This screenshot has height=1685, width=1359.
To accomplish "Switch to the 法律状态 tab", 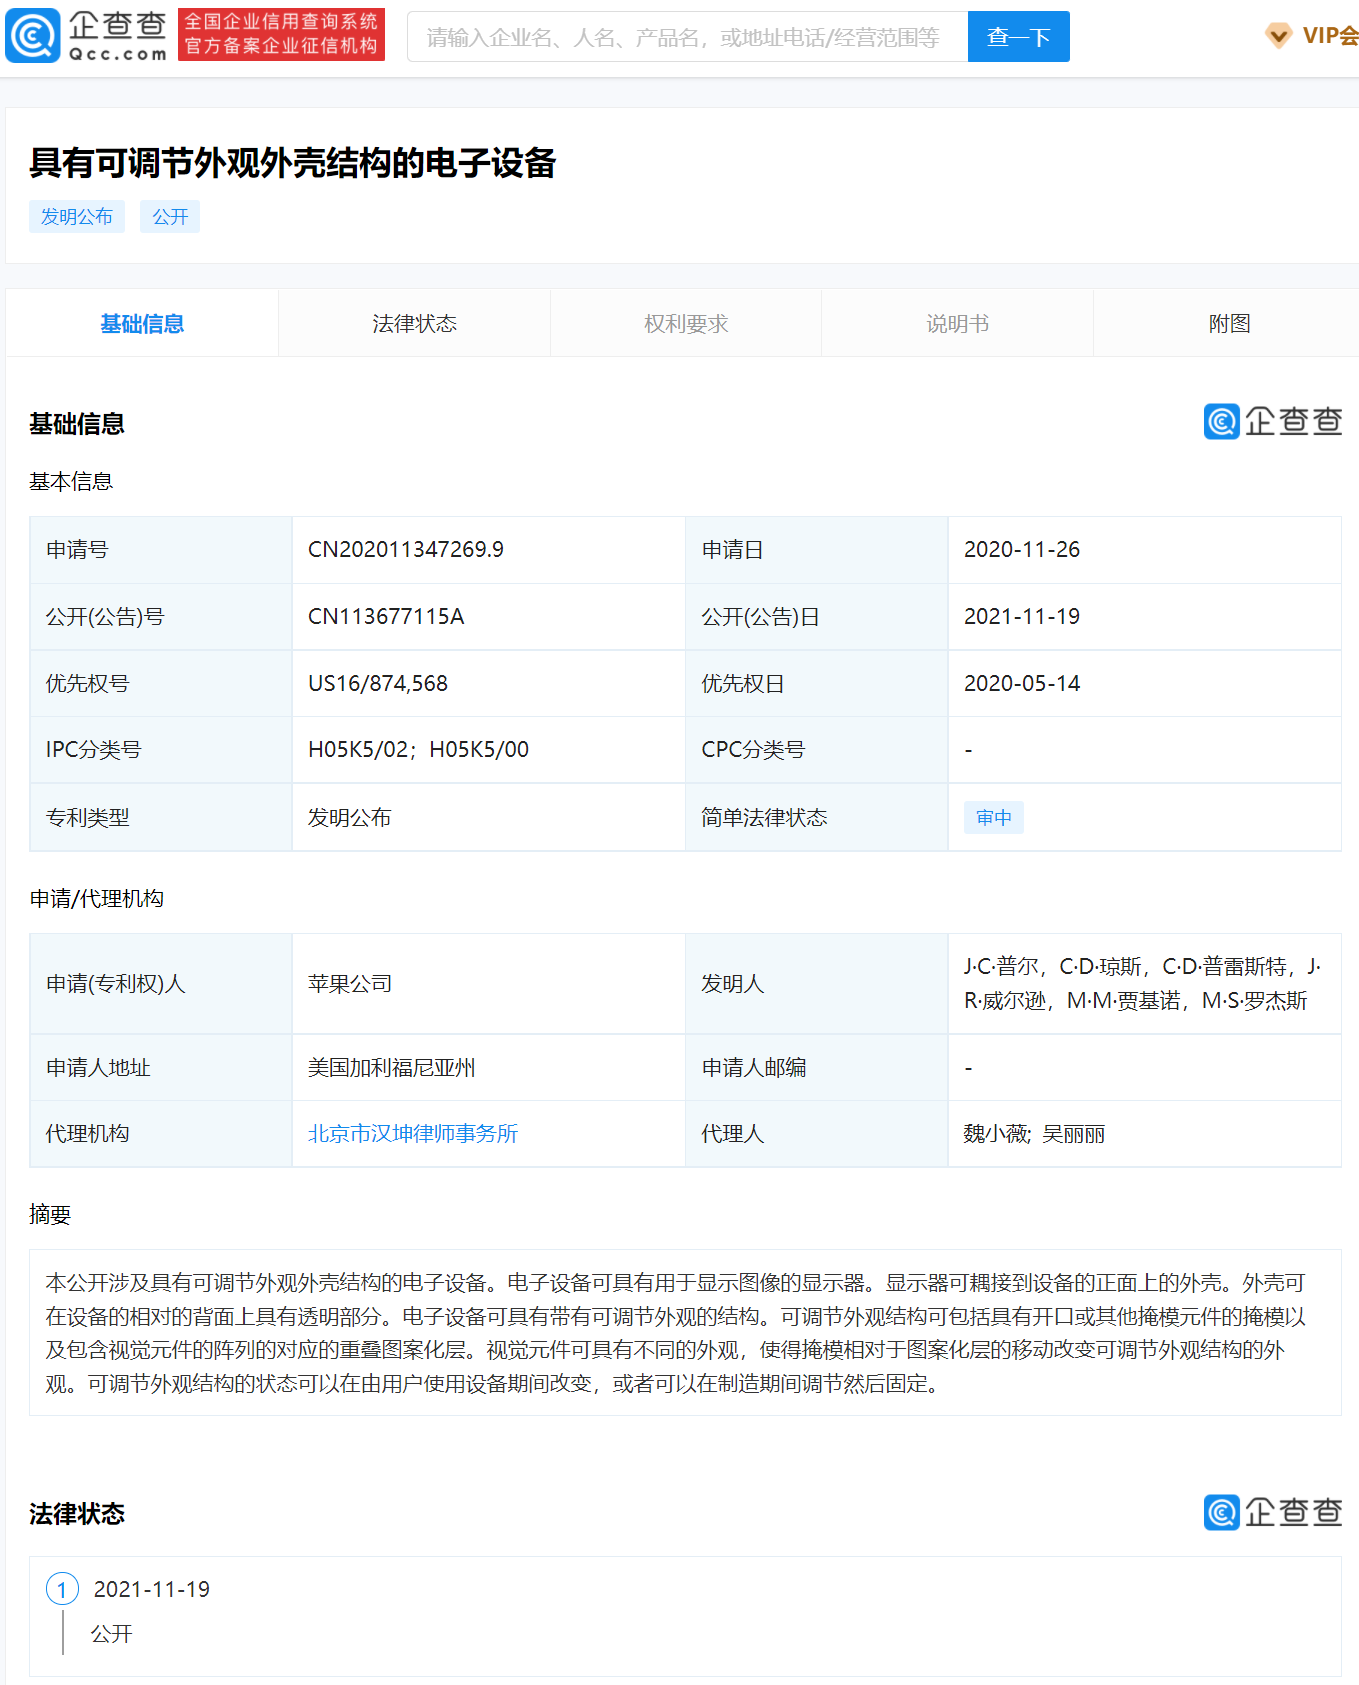I will coord(414,324).
